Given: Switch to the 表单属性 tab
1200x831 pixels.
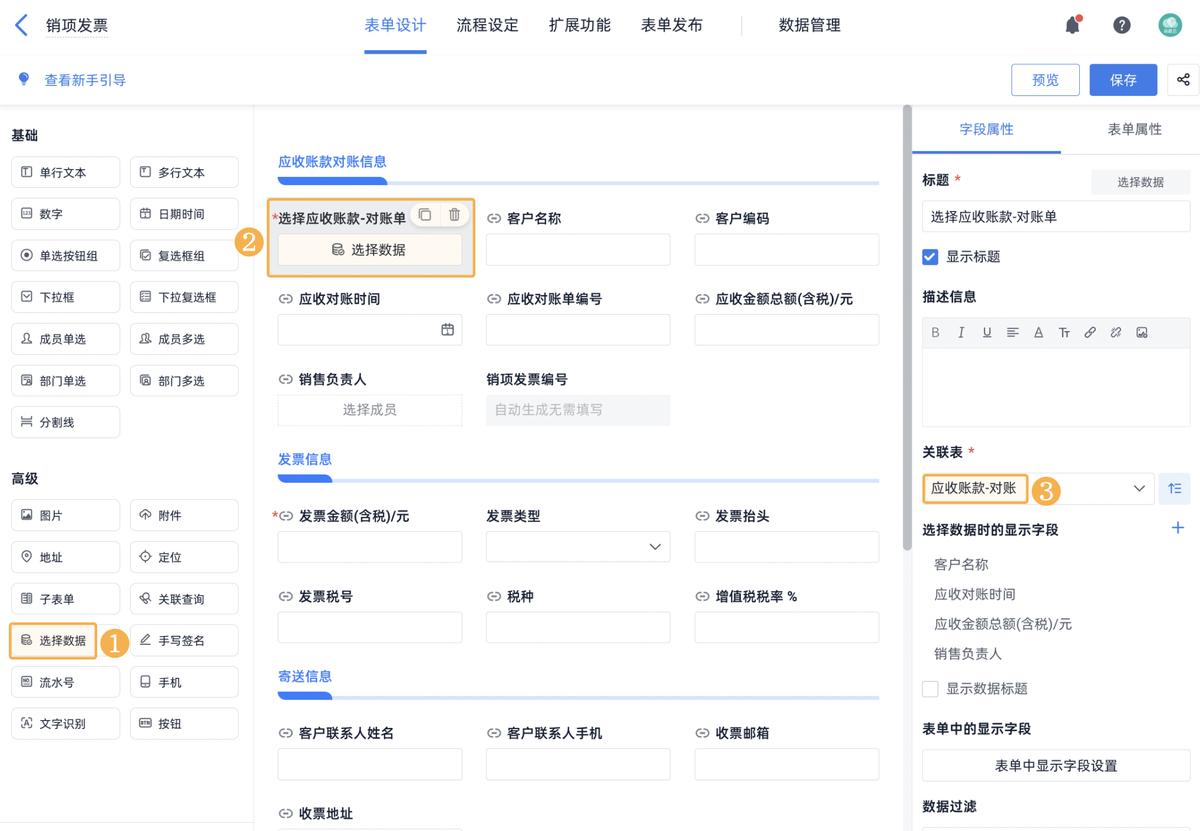Looking at the screenshot, I should tap(1134, 130).
